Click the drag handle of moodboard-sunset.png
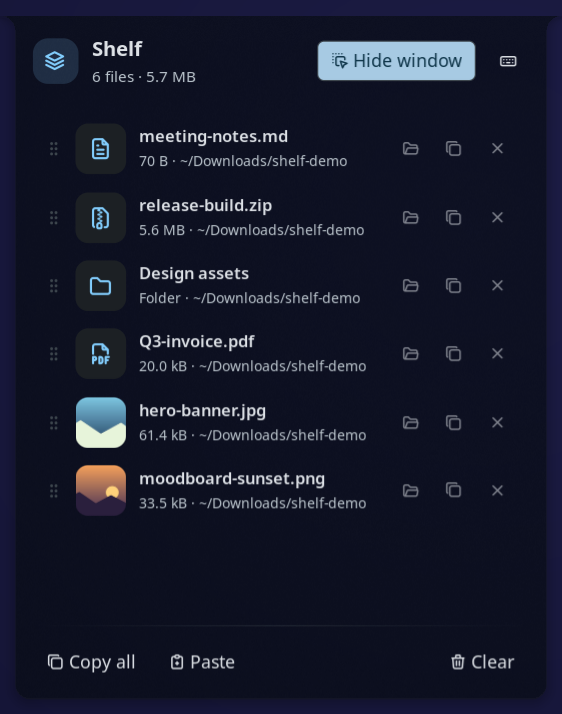 pos(54,490)
